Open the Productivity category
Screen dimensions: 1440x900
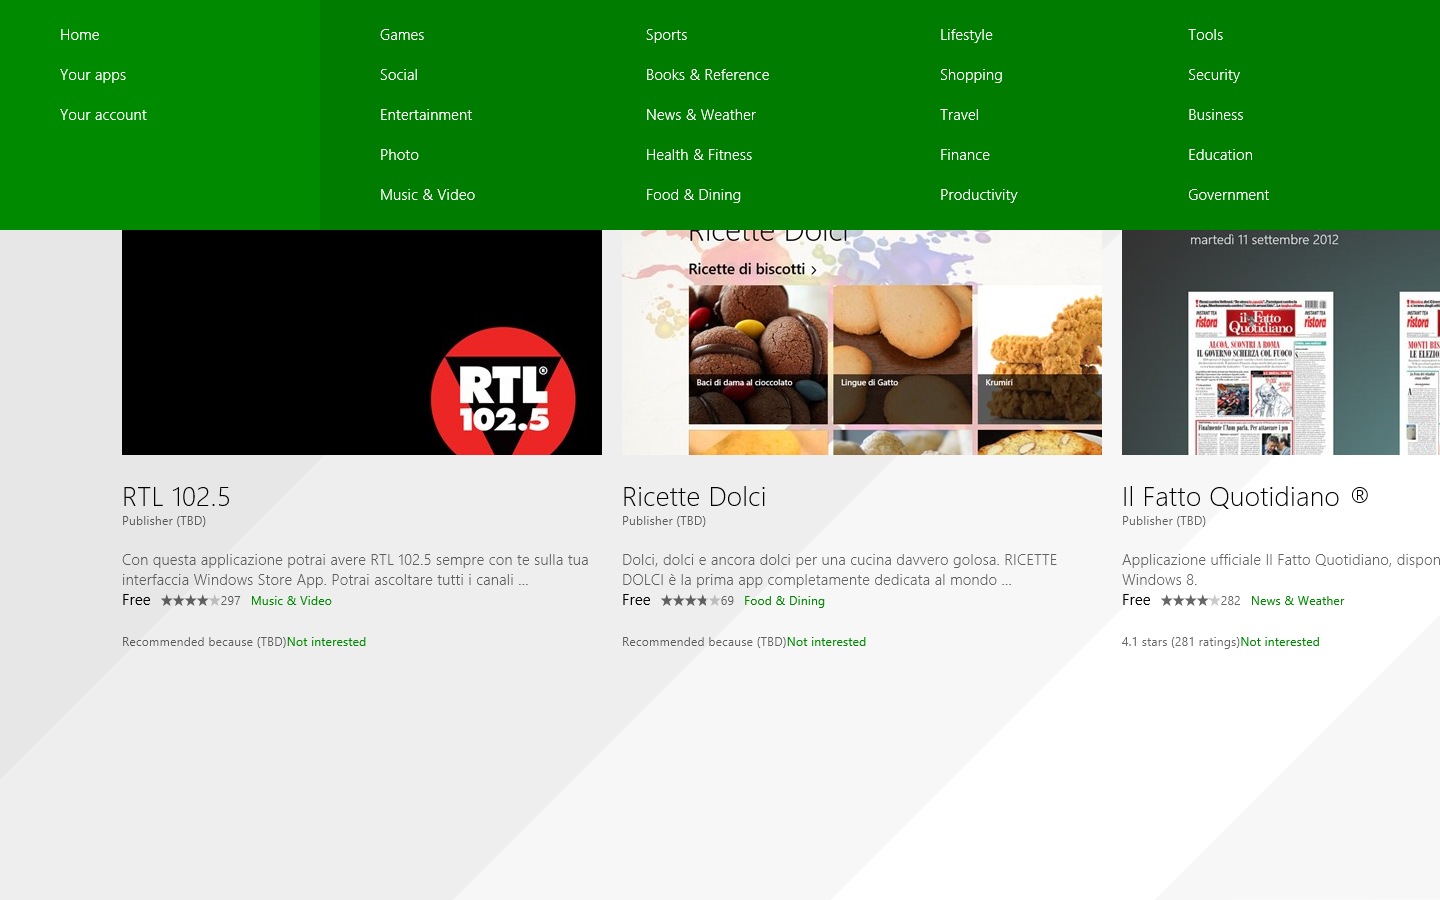click(x=978, y=195)
